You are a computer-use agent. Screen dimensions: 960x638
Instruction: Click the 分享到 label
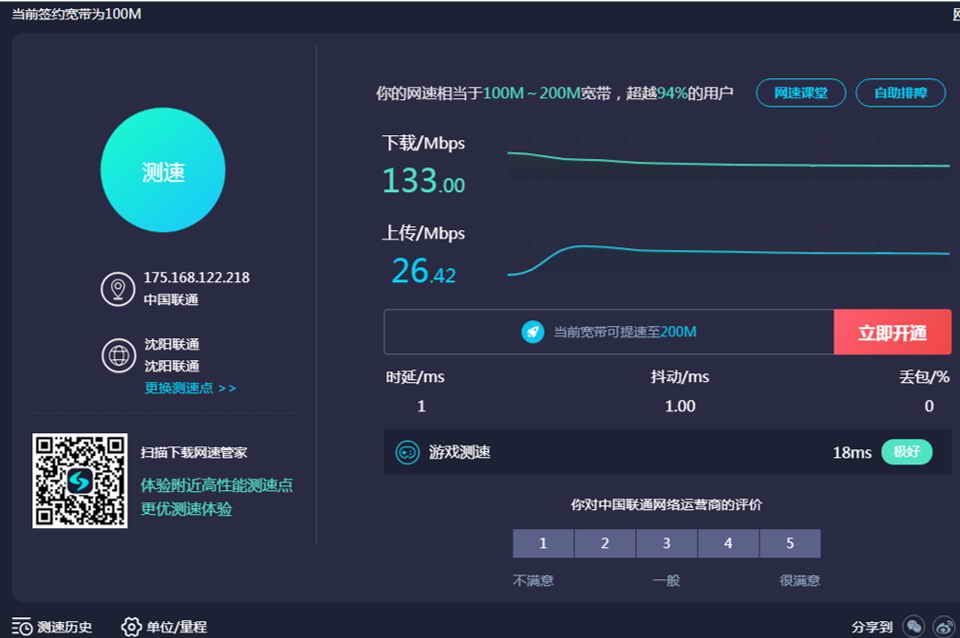(x=872, y=627)
